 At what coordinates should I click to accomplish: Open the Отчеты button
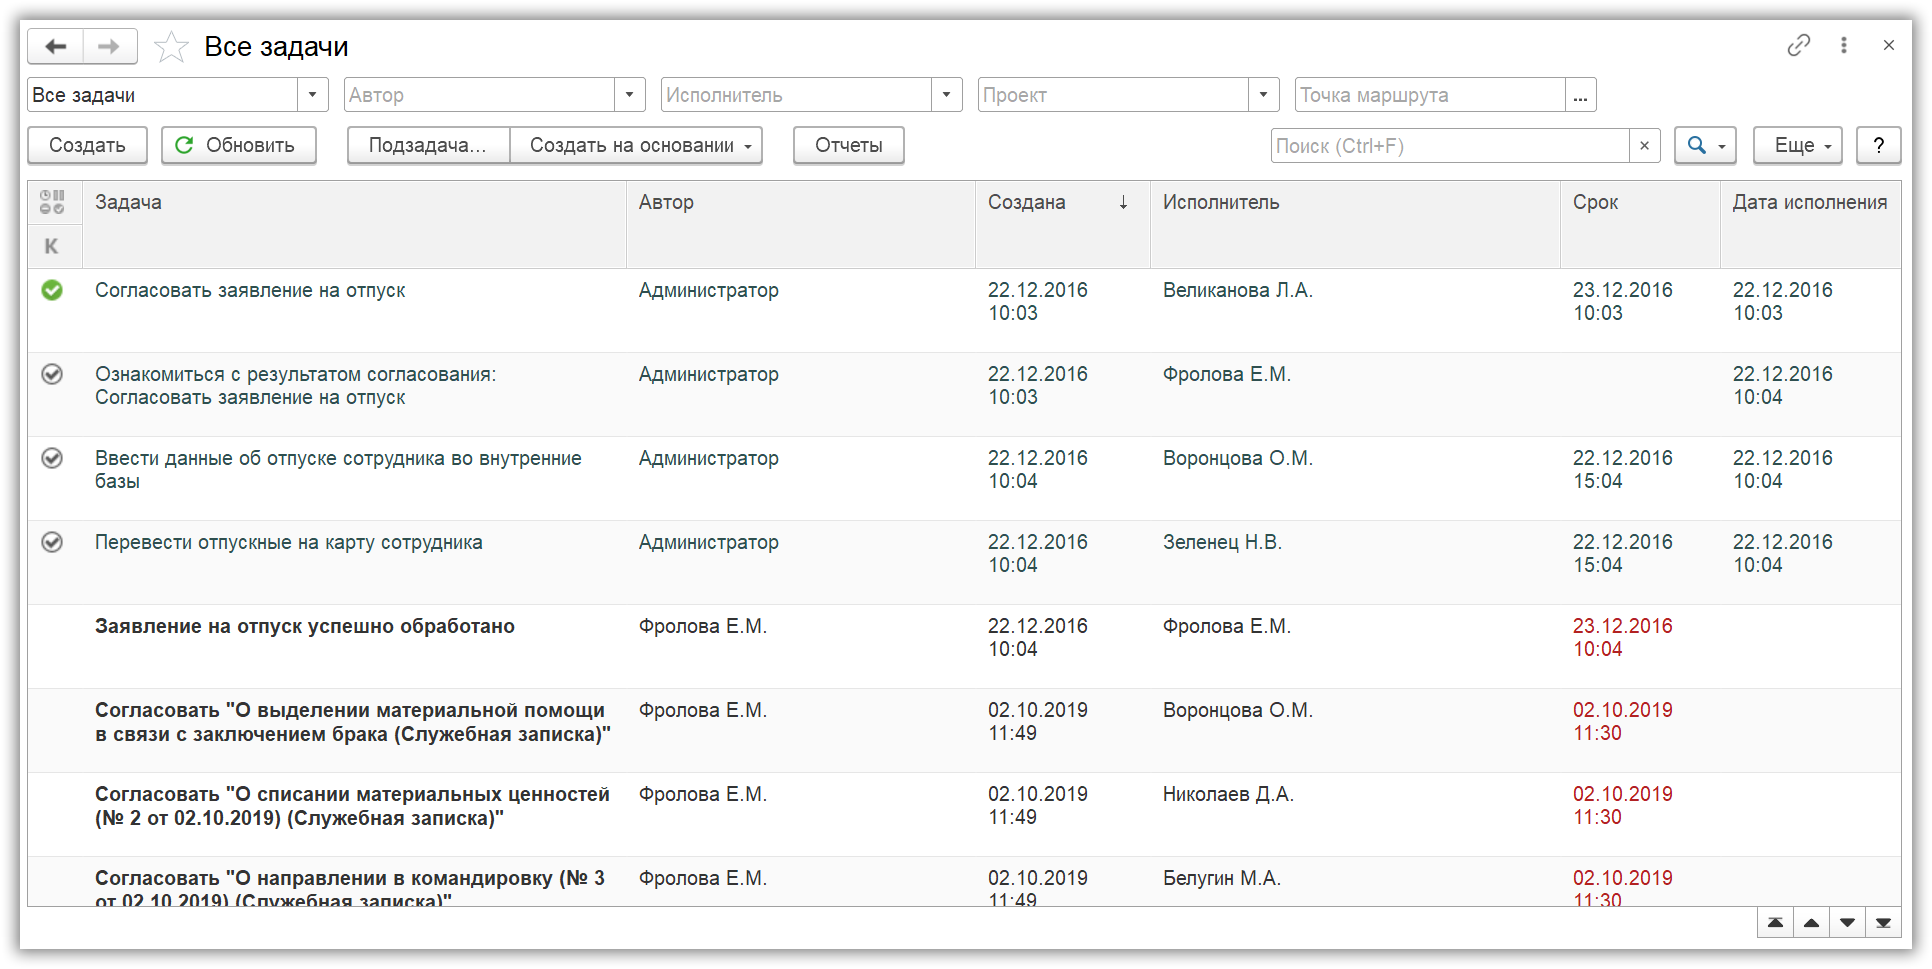pyautogui.click(x=848, y=146)
